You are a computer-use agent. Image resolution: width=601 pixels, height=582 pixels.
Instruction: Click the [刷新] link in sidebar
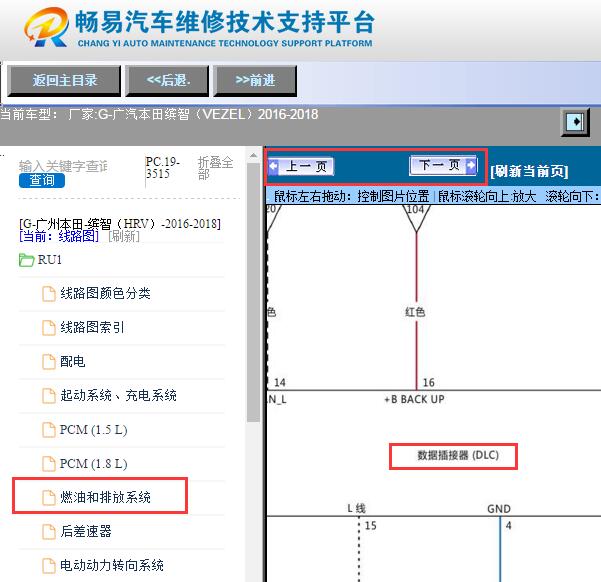pyautogui.click(x=124, y=236)
